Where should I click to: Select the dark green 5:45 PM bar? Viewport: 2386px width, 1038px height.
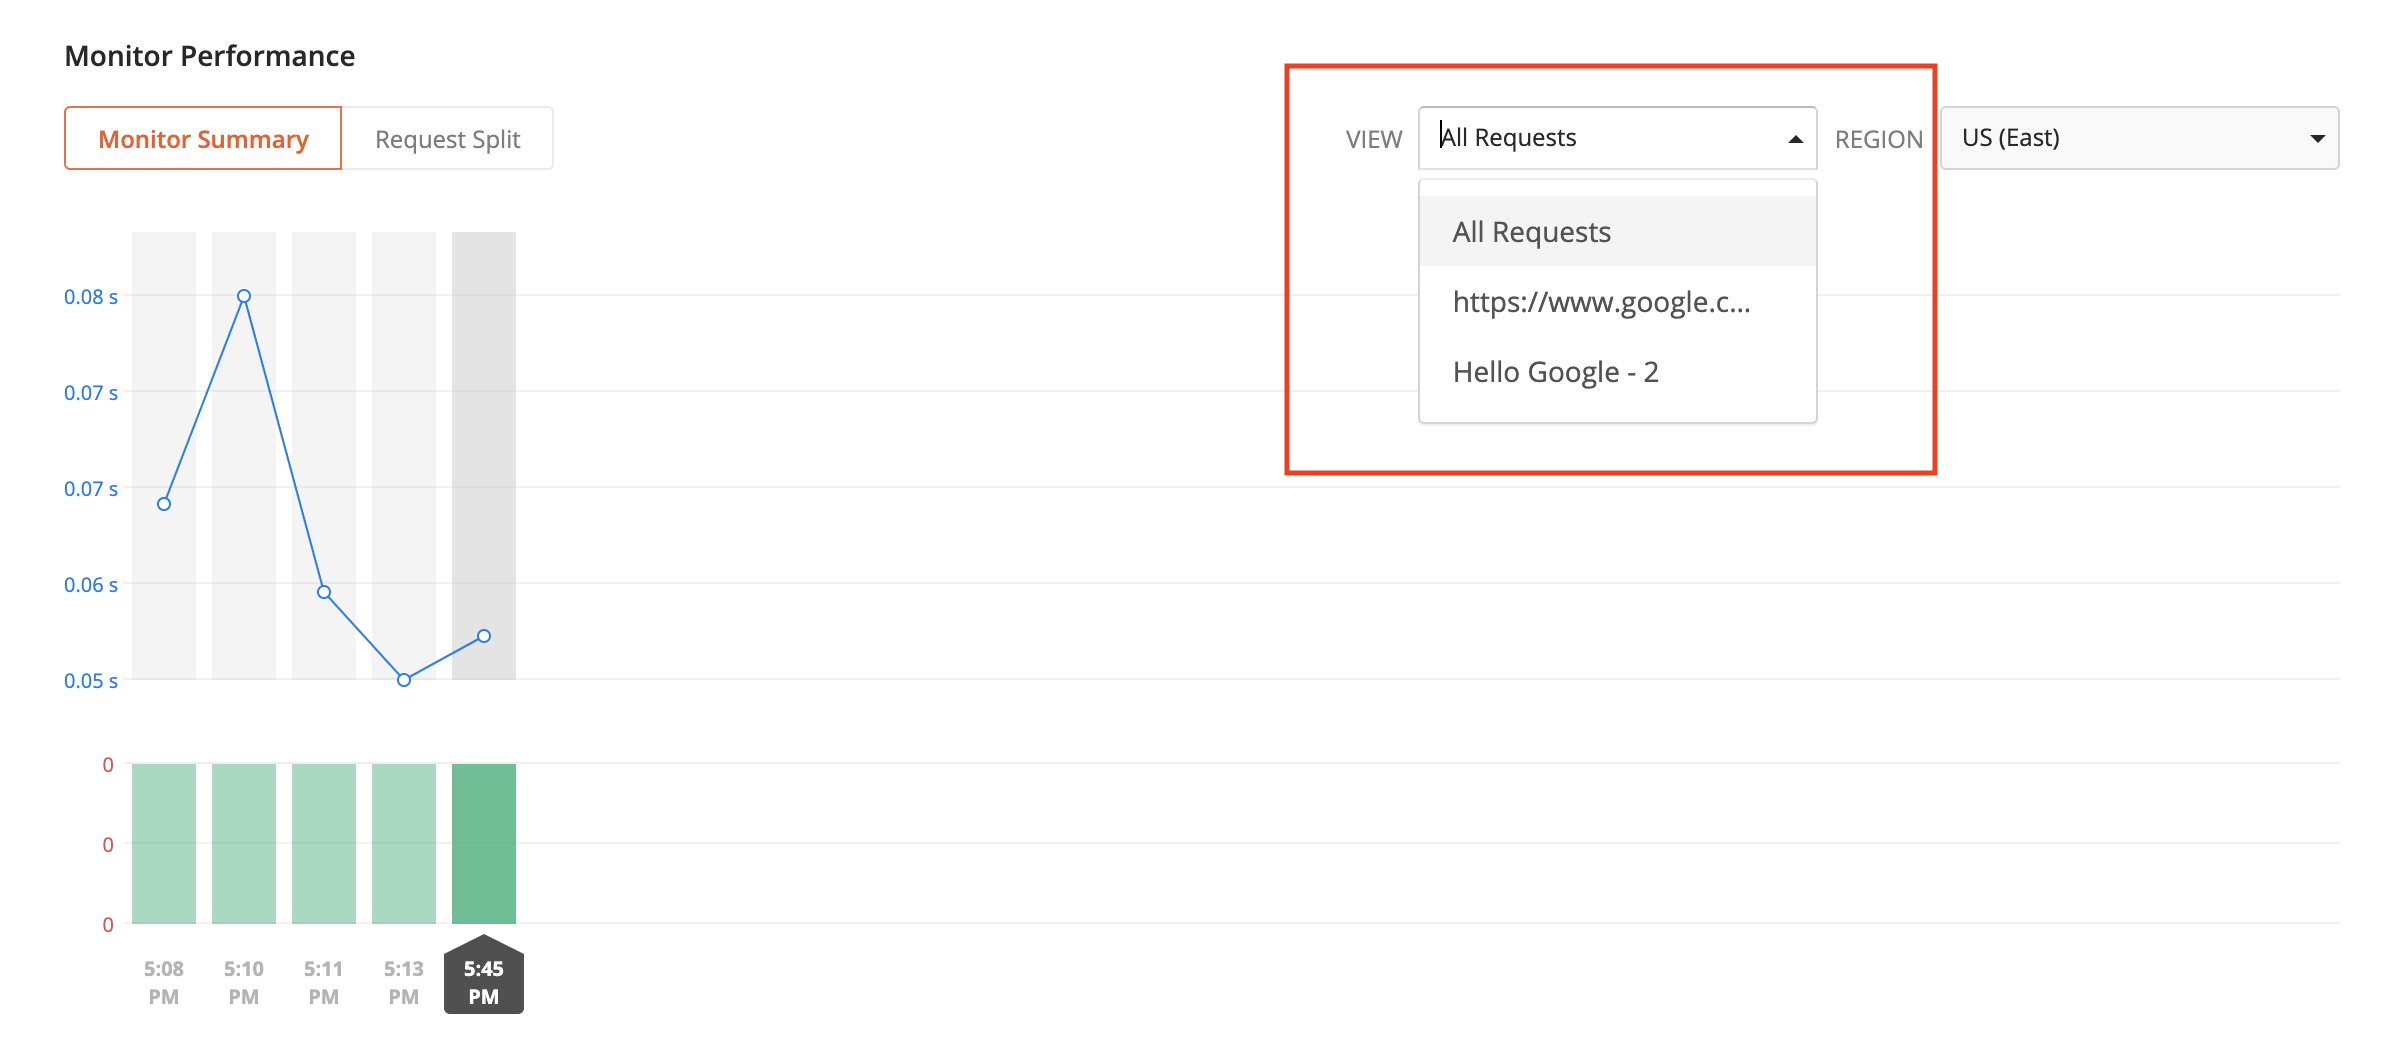483,845
